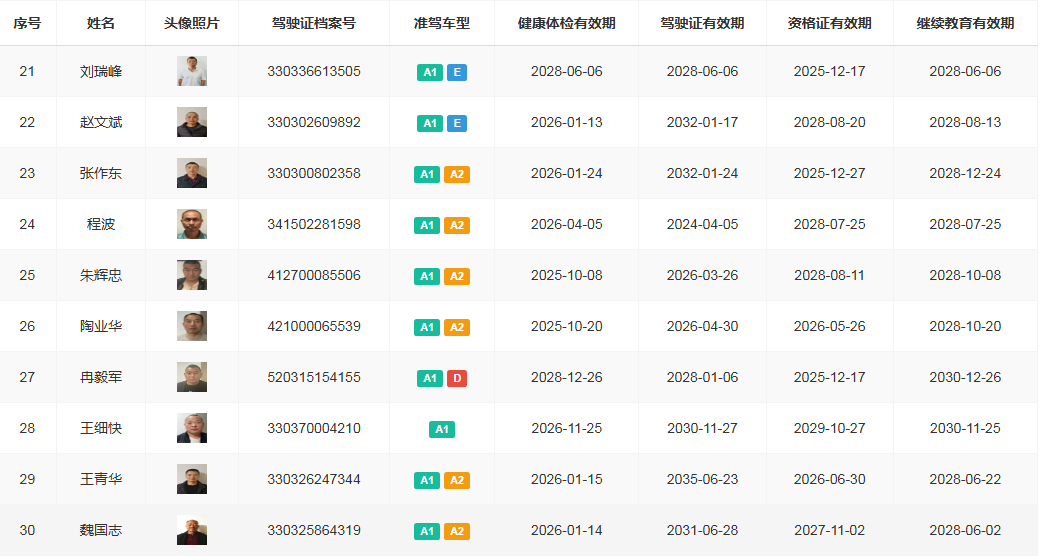Click the blue E badge in 赵文斌's row
1042x558 pixels.
tap(456, 123)
